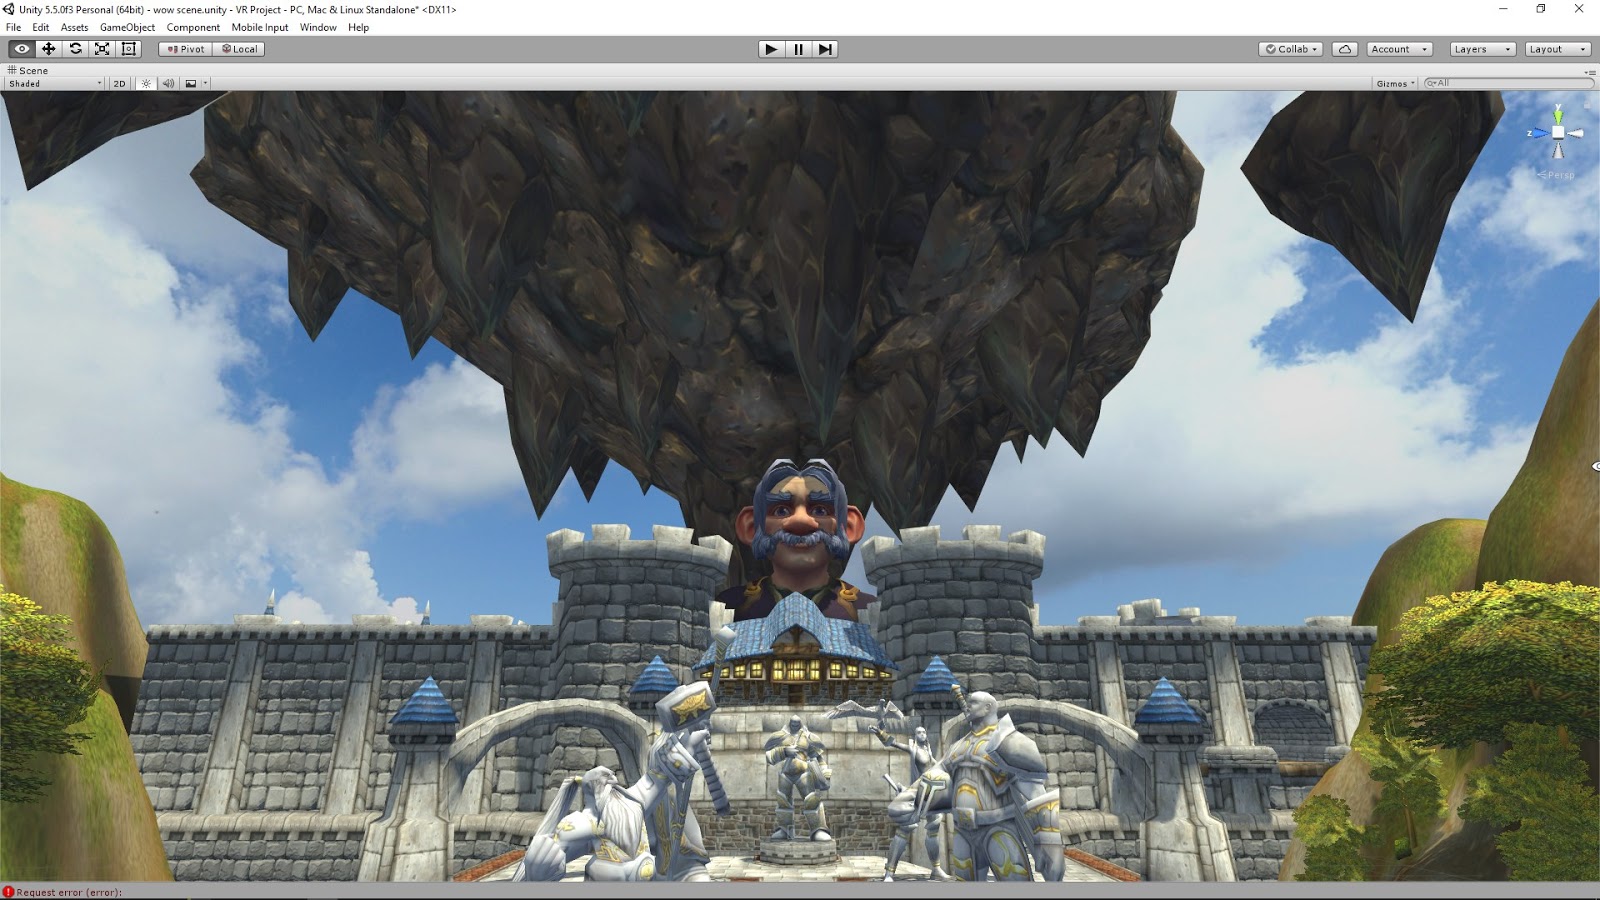Screen dimensions: 1600x900
Task: Open the Gizmos dropdown
Action: click(1396, 84)
